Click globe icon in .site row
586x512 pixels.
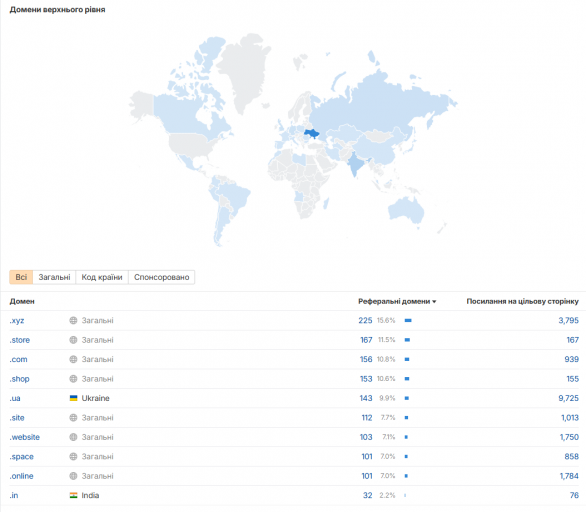point(73,418)
